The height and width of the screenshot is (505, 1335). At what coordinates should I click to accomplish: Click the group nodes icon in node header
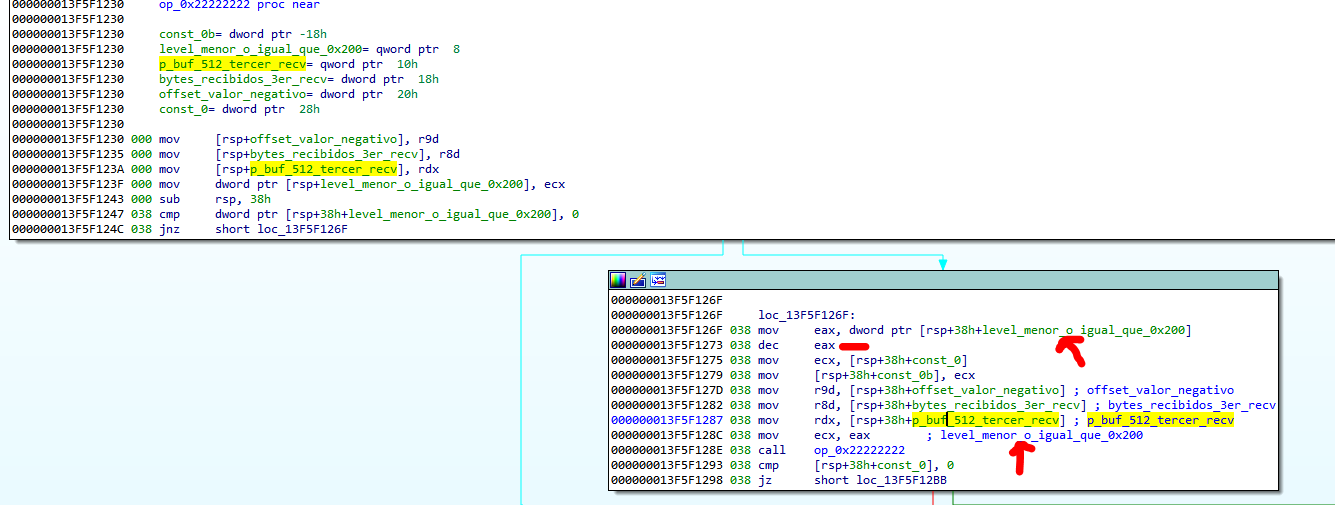click(657, 280)
